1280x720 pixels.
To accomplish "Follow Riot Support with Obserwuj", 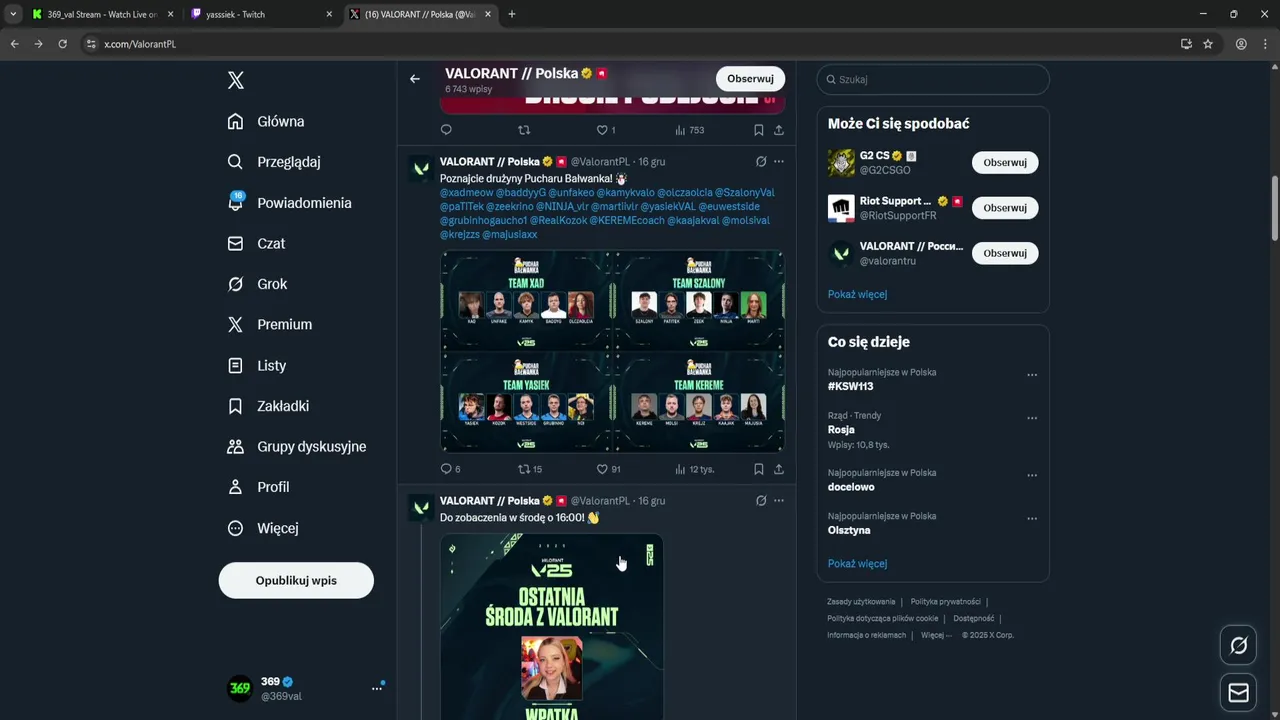I will (1005, 208).
